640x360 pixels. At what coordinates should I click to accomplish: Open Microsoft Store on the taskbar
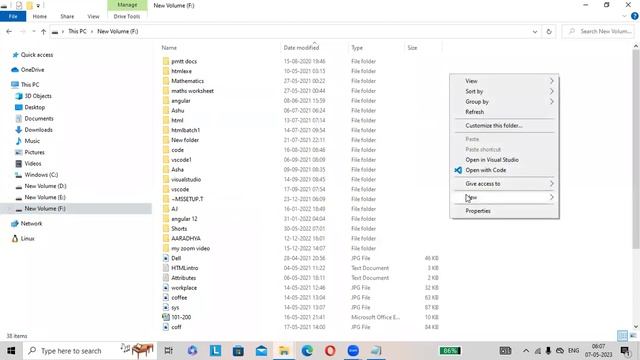[x=238, y=351]
